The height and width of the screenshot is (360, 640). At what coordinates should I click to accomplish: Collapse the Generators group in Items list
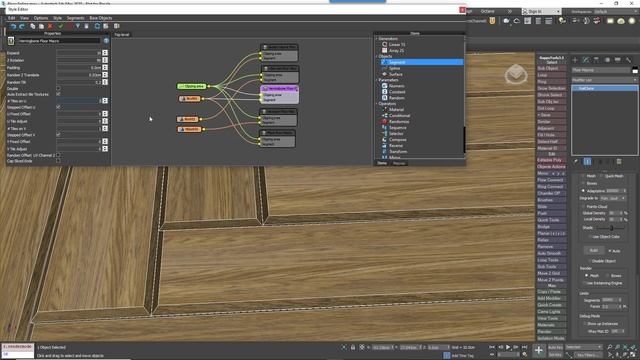pos(377,39)
